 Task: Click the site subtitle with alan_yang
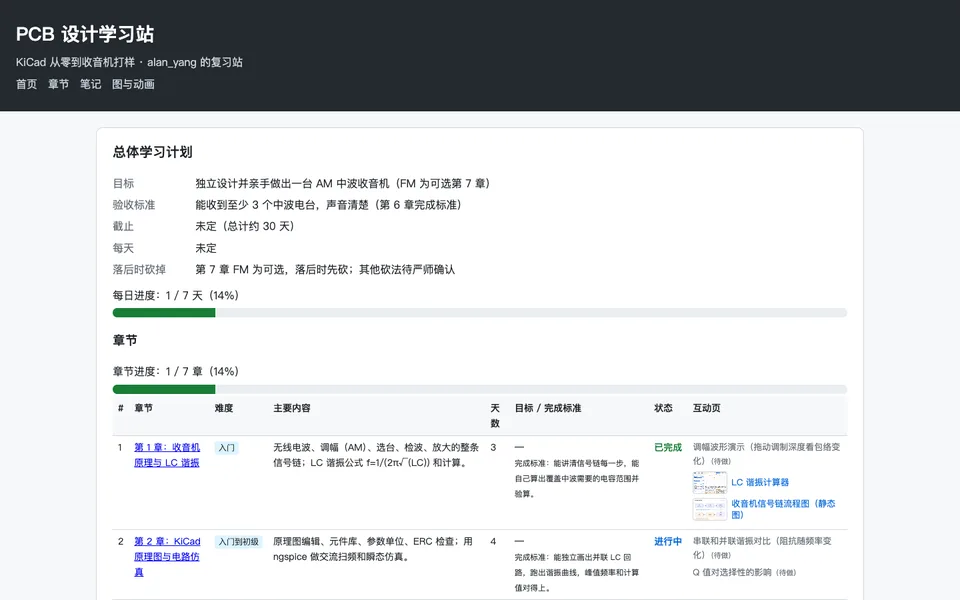pos(129,62)
